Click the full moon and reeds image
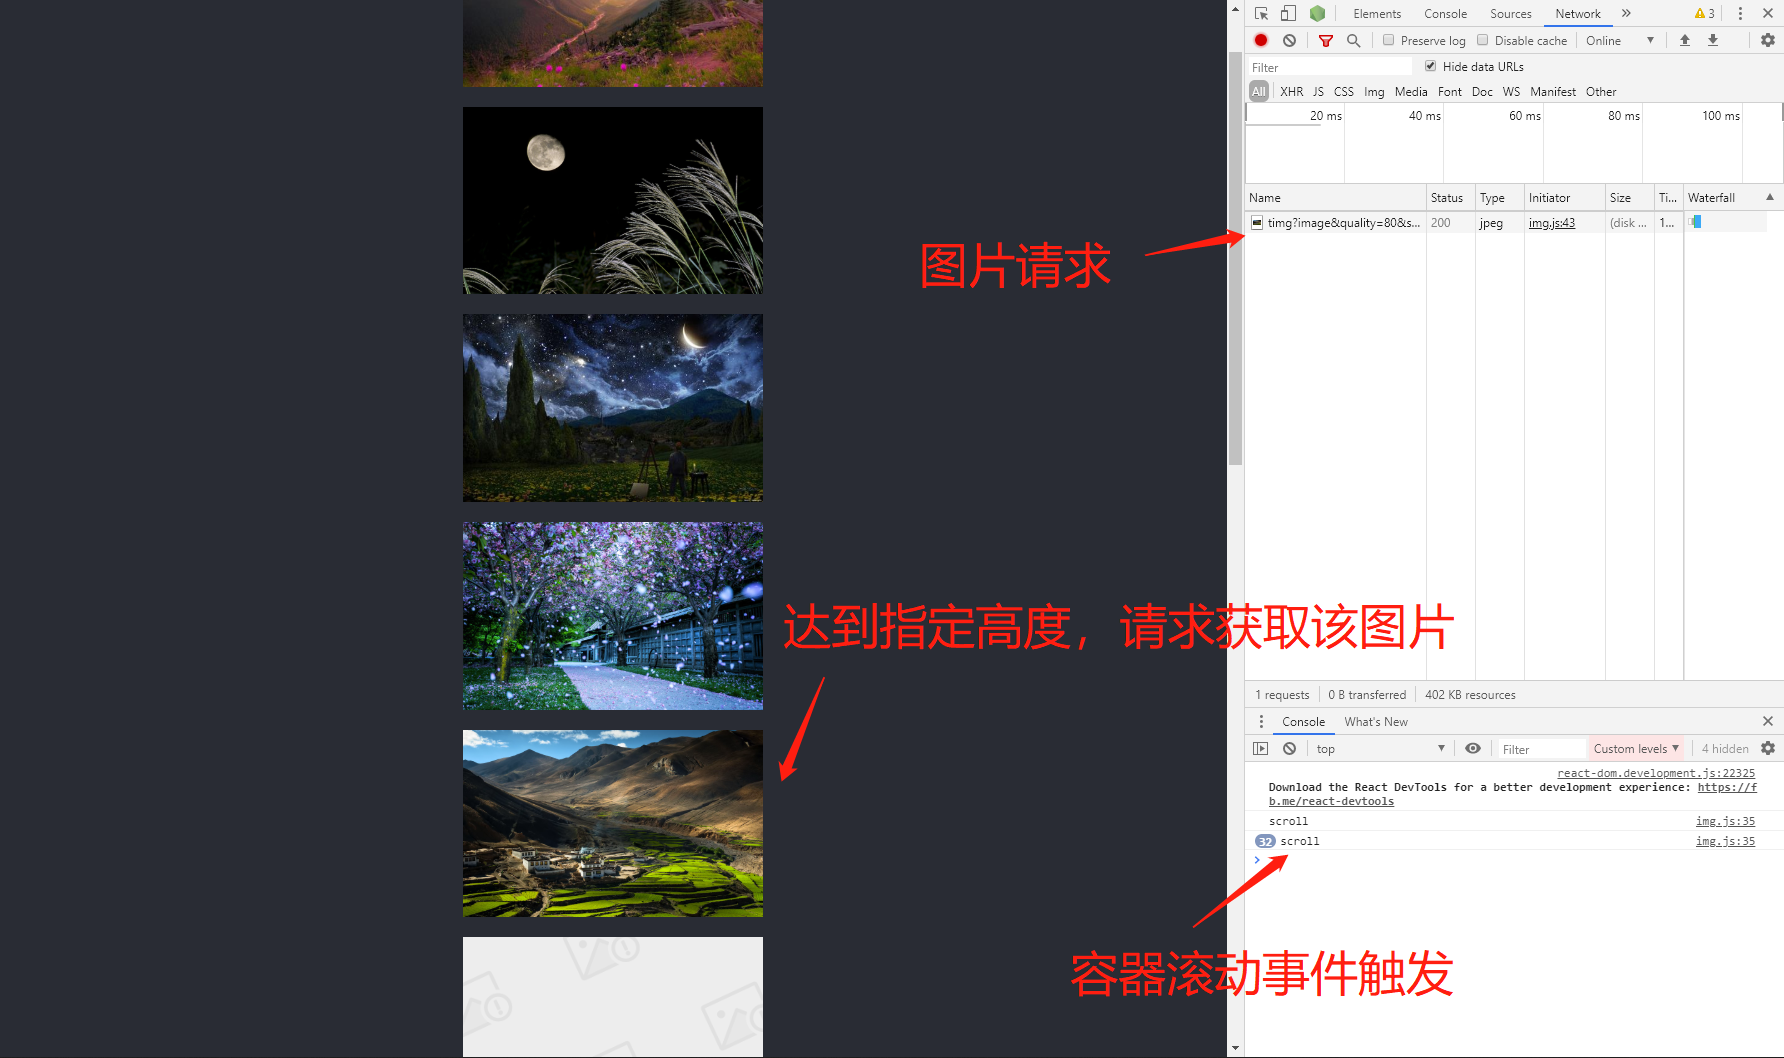Image resolution: width=1784 pixels, height=1058 pixels. click(x=613, y=201)
